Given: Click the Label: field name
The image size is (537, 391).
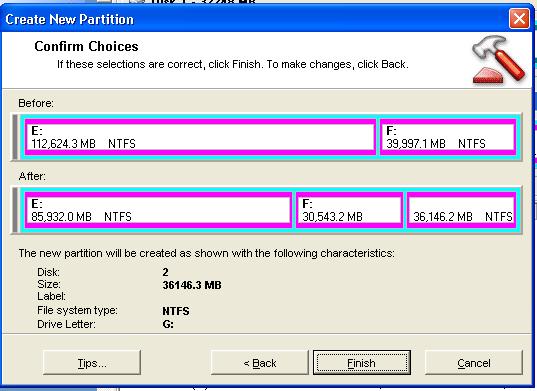Looking at the screenshot, I should tap(51, 296).
